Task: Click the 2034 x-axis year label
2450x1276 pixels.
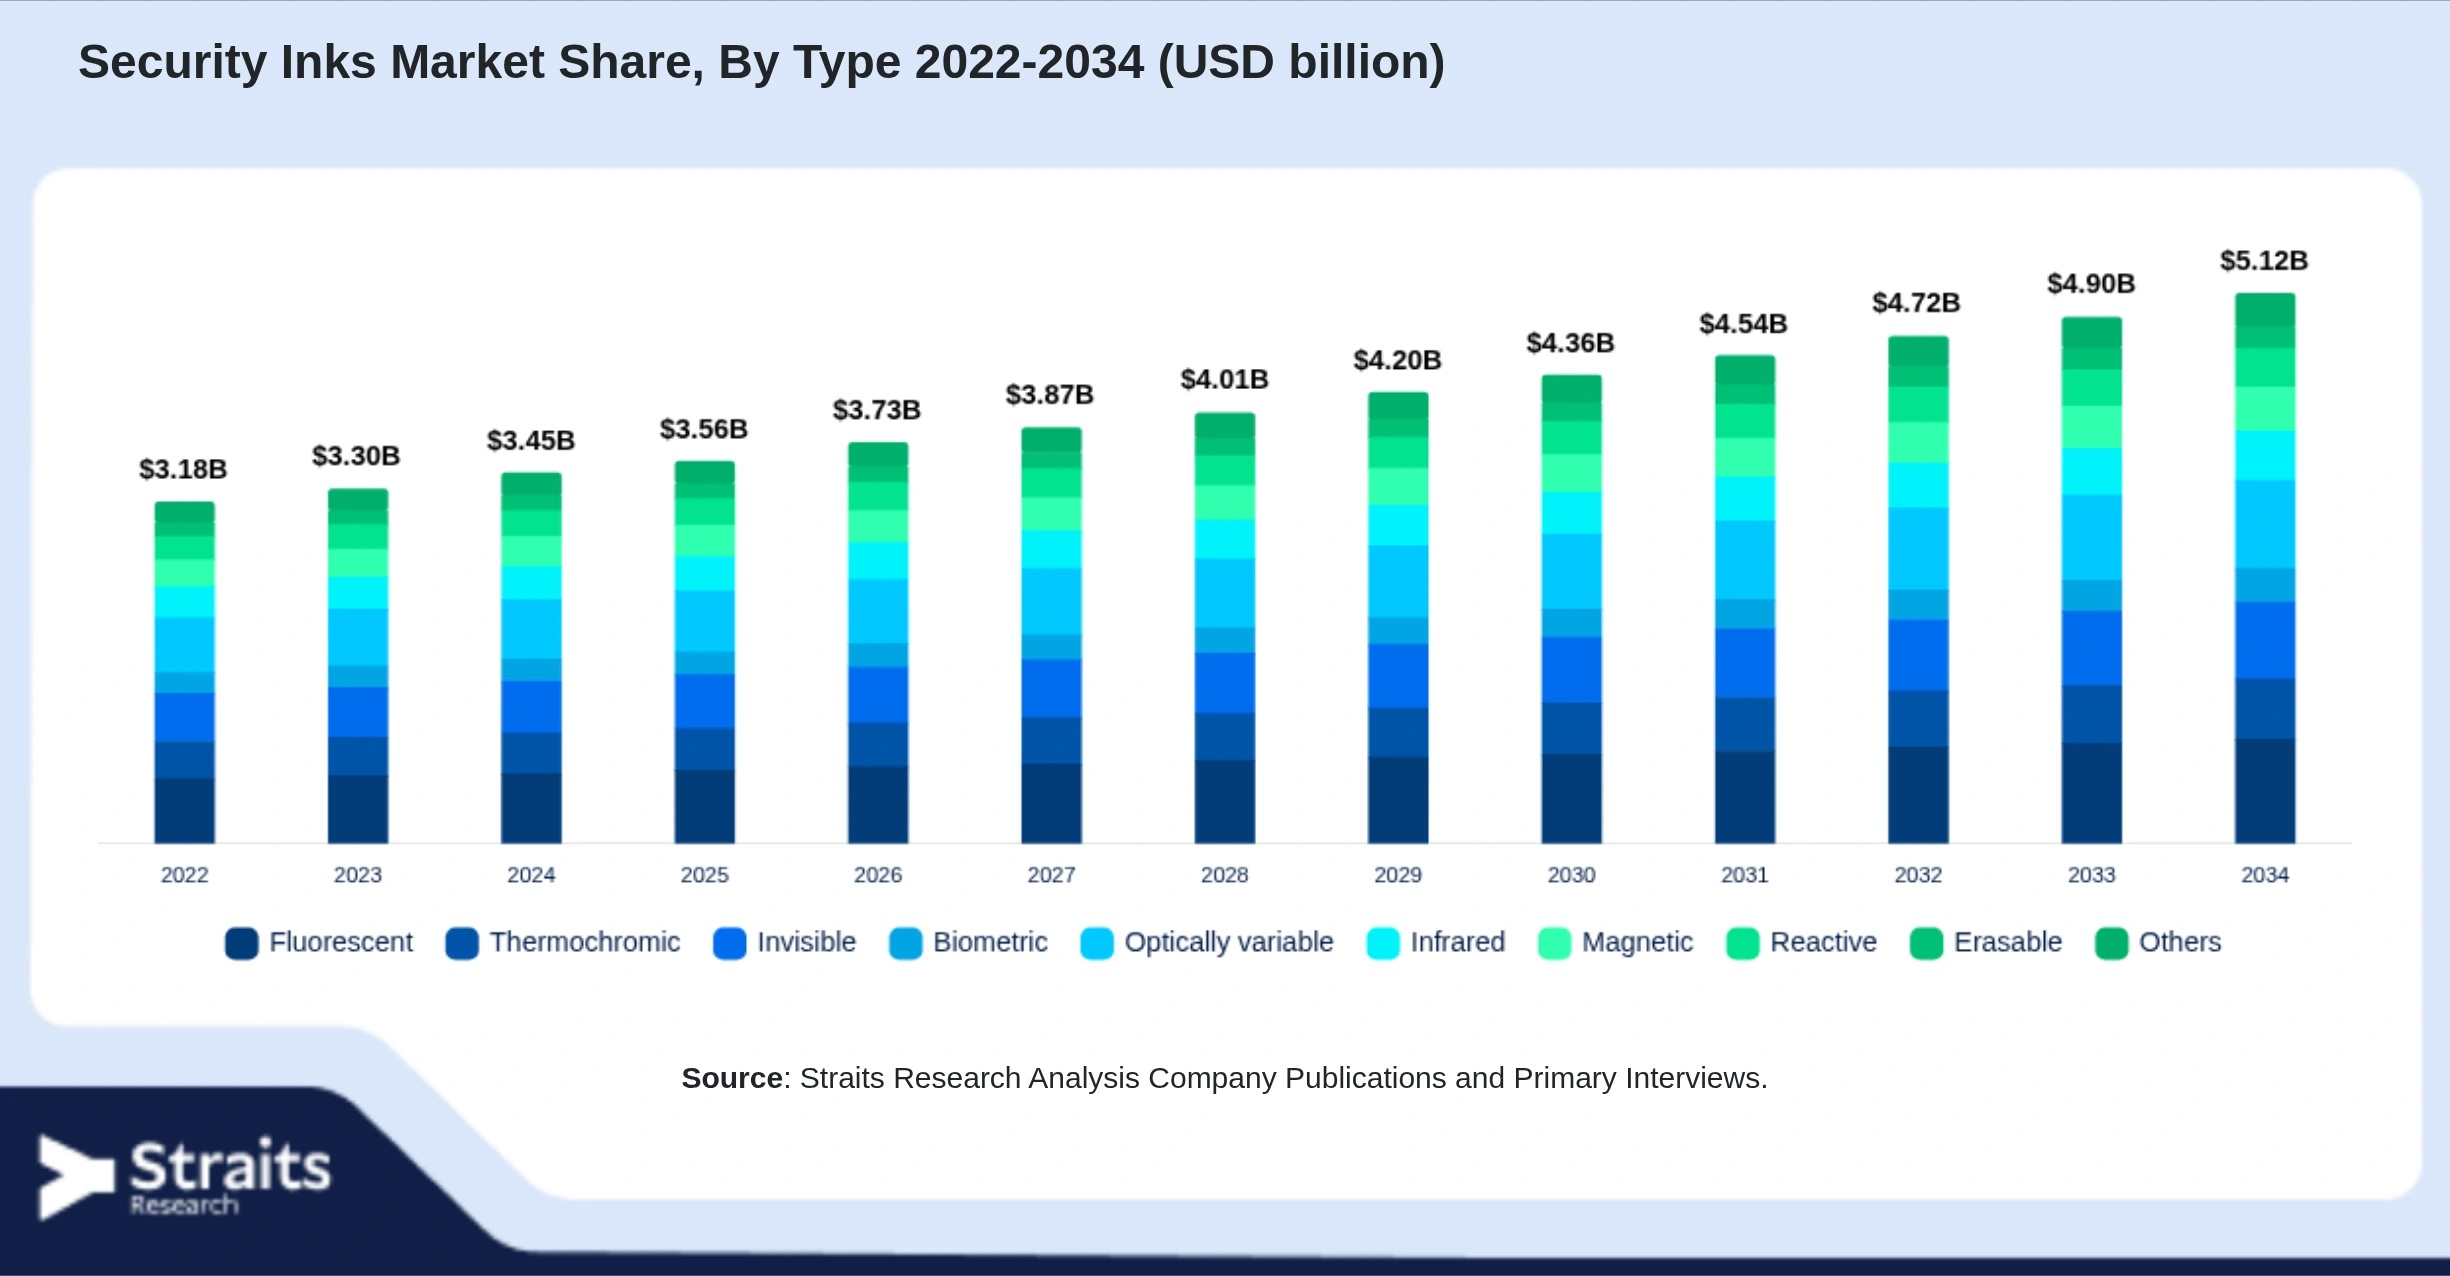Action: pos(2265,875)
